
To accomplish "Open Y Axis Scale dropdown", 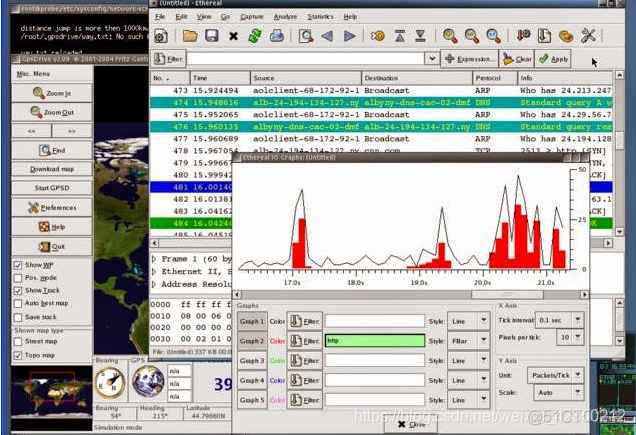I will (558, 392).
